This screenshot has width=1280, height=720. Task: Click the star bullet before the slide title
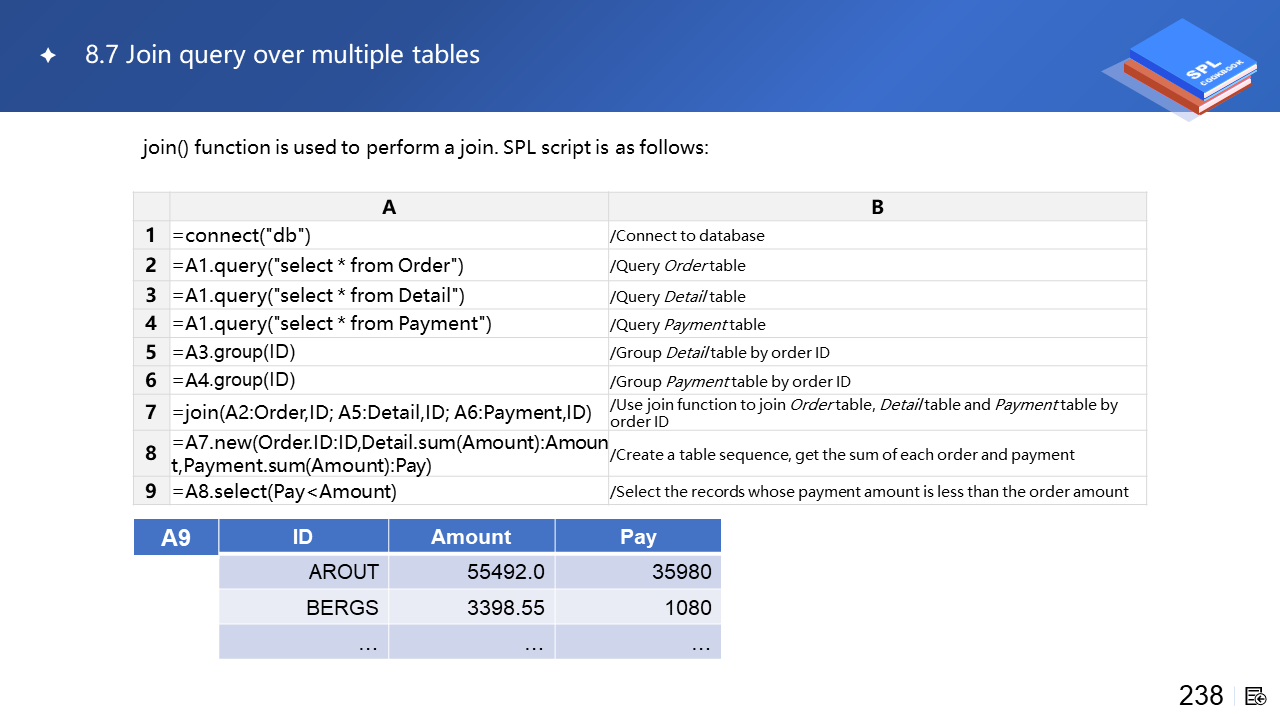48,56
